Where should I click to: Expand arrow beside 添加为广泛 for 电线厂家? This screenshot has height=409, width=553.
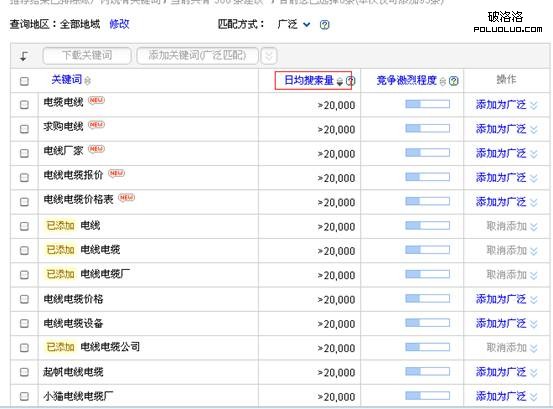pyautogui.click(x=534, y=154)
